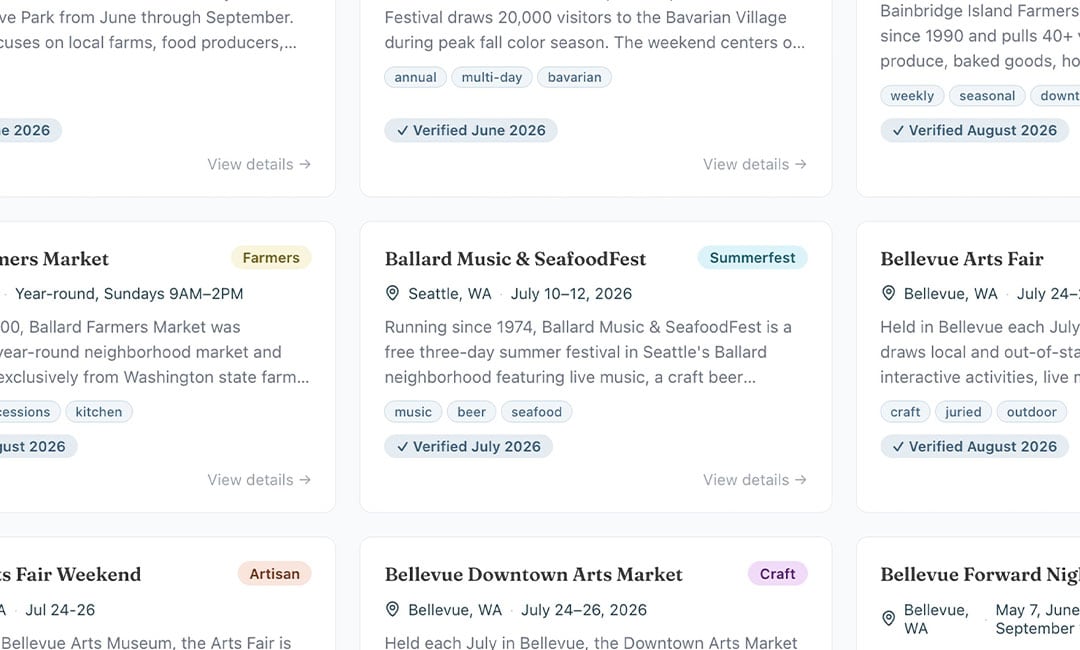Image resolution: width=1080 pixels, height=650 pixels.
Task: Click 'Year-round, Sundays 9AM–2PM' text
Action: (129, 294)
